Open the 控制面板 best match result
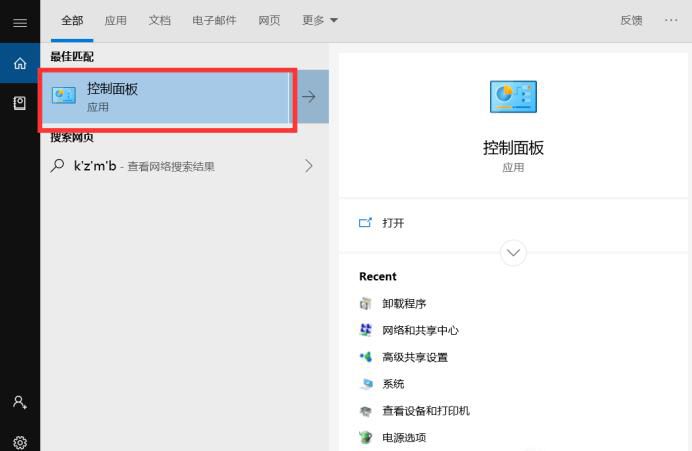This screenshot has height=451, width=692. 165,96
